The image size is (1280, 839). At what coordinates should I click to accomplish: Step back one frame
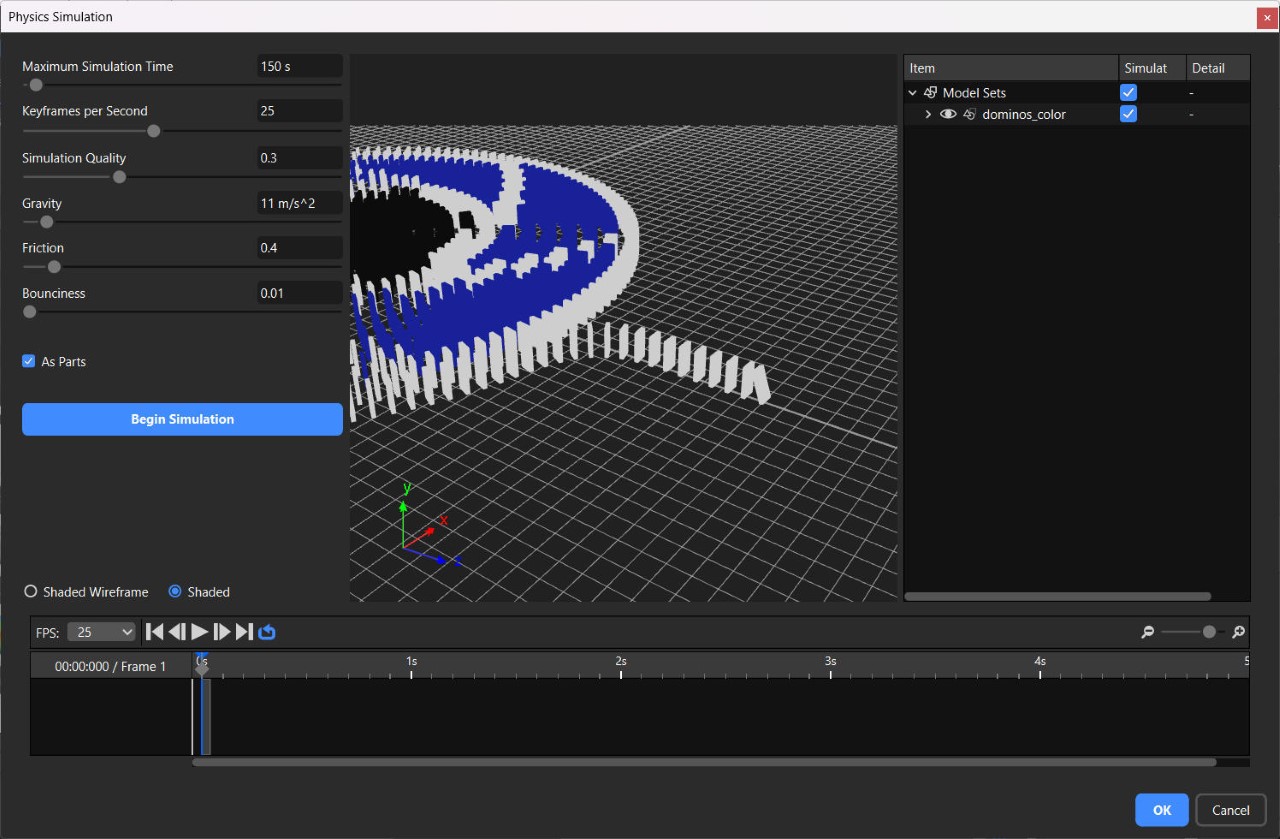(x=177, y=631)
